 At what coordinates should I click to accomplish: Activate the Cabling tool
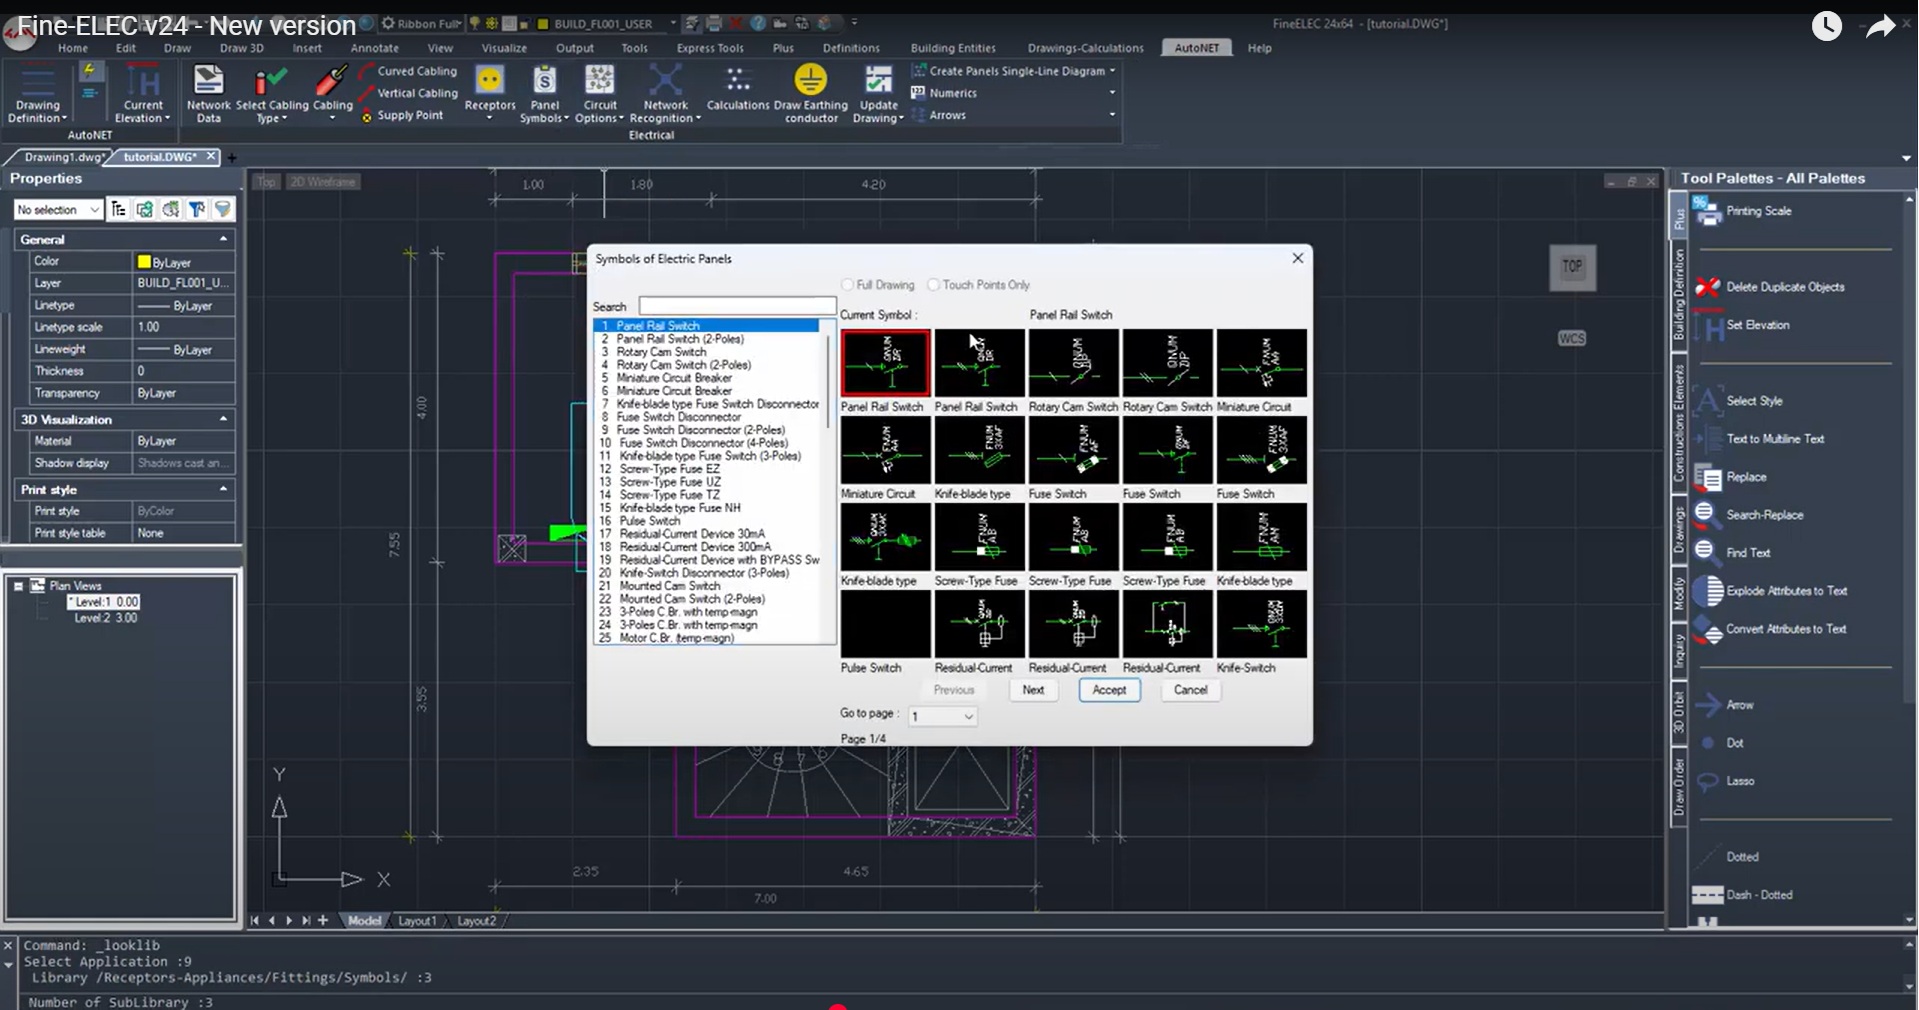pos(332,93)
